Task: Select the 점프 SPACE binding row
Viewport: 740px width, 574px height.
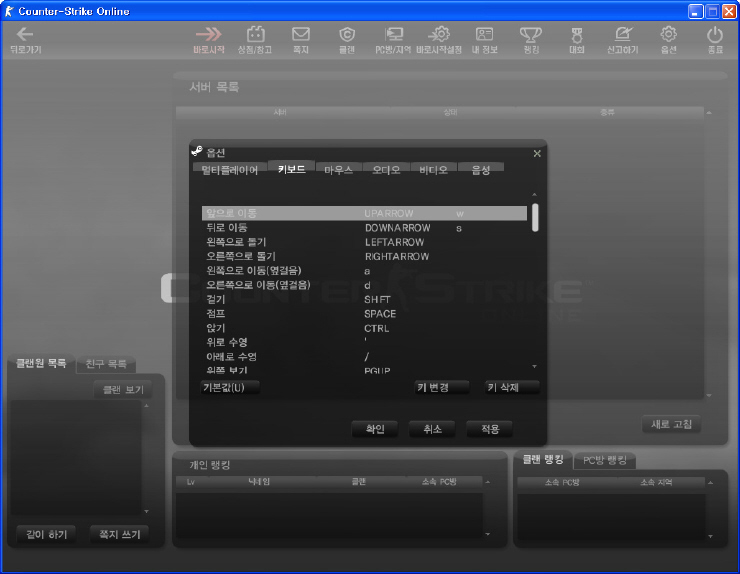Action: (x=364, y=314)
